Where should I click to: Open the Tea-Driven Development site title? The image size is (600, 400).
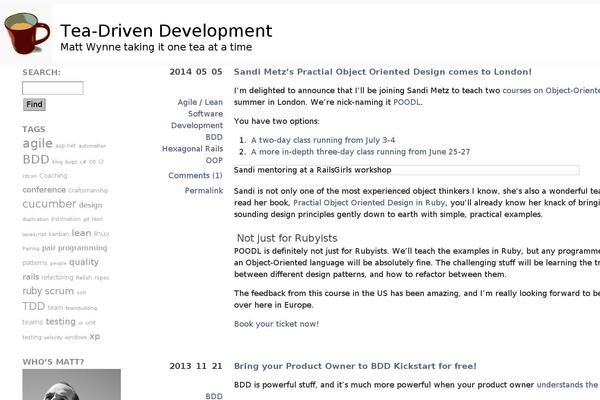coord(166,31)
